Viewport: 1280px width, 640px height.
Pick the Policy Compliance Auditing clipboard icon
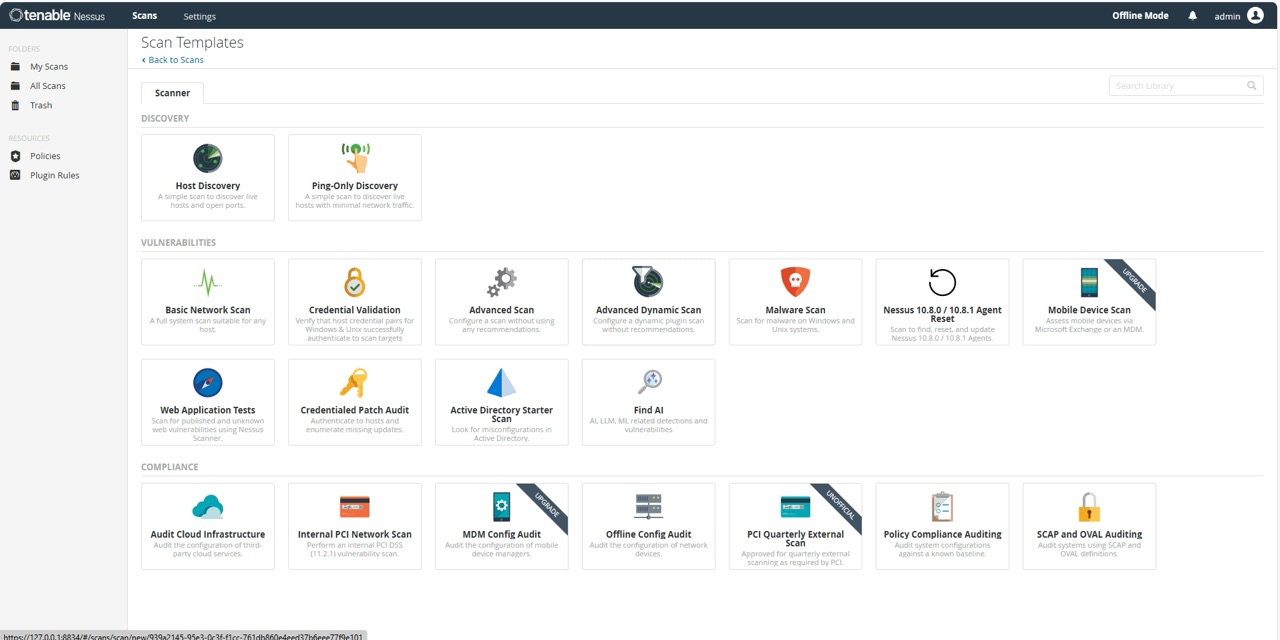pos(942,506)
